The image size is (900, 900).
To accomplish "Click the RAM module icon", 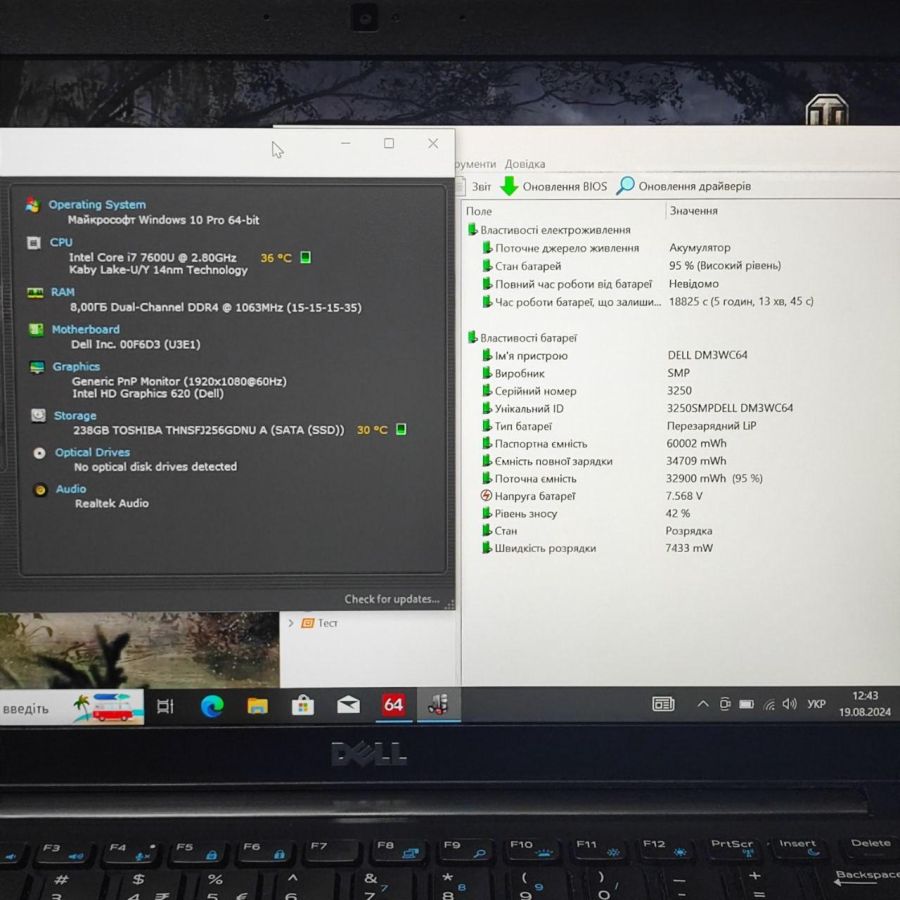I will point(35,293).
